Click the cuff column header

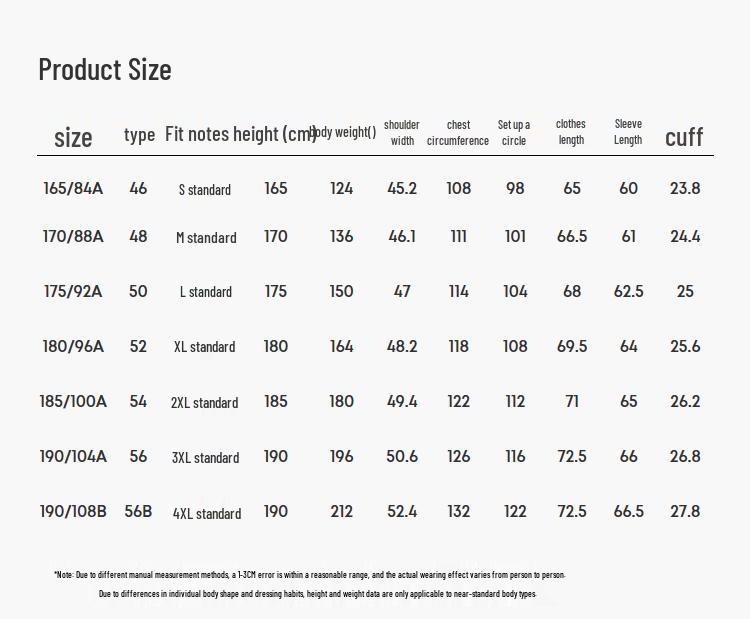[684, 137]
